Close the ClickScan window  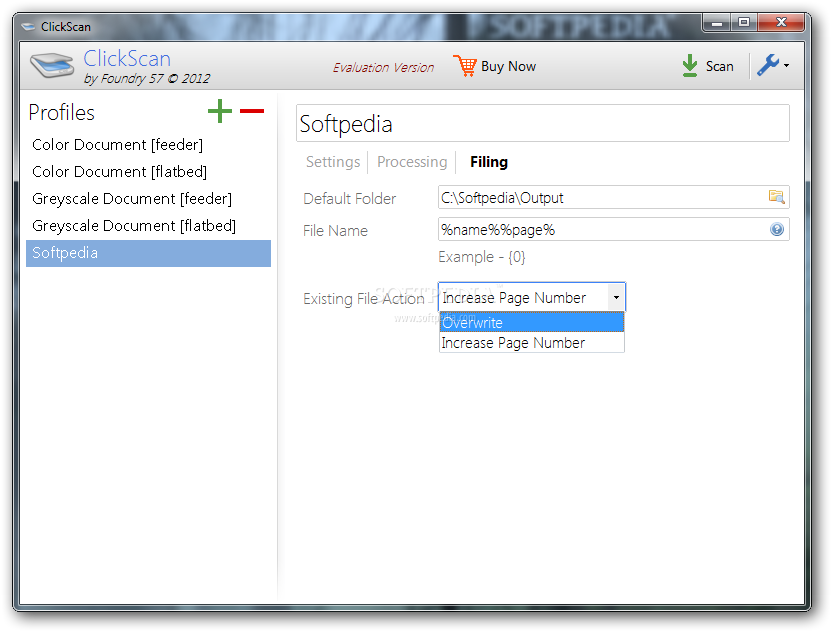781,23
